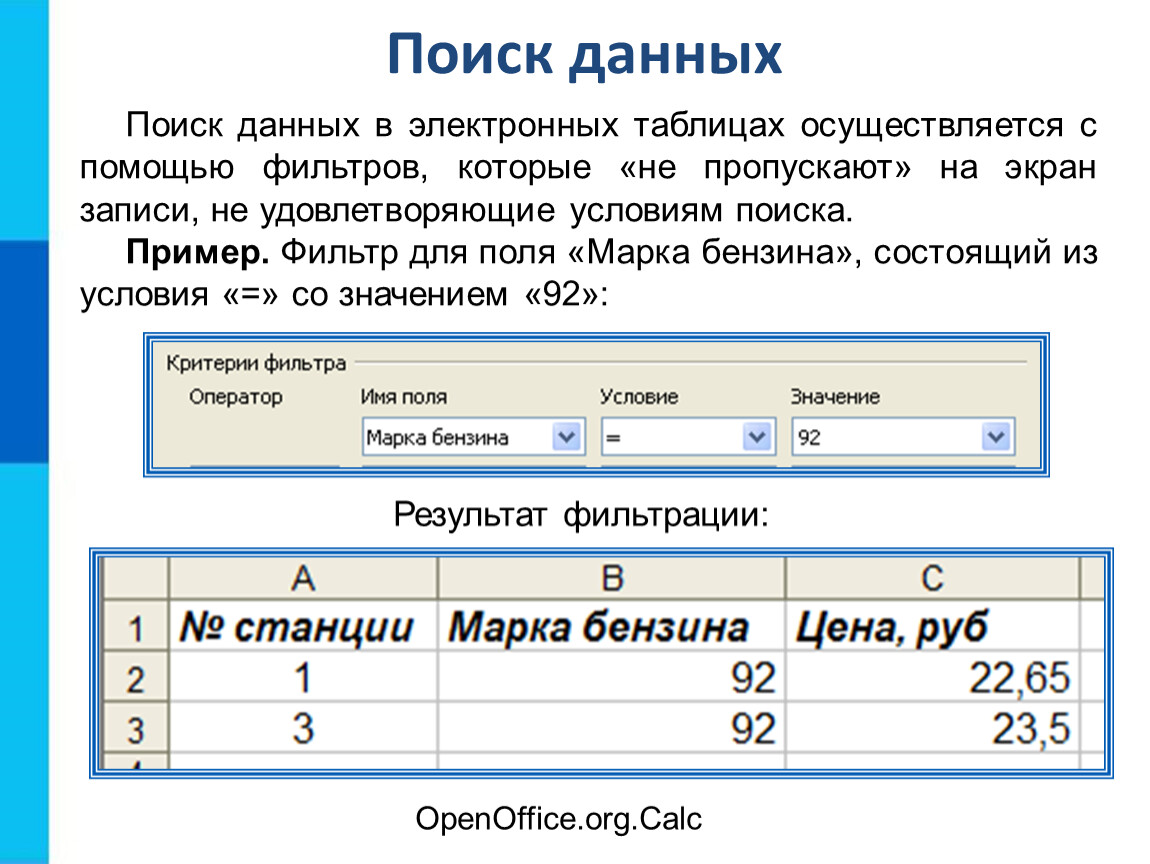
Task: Select row header 3
Action: click(x=136, y=728)
